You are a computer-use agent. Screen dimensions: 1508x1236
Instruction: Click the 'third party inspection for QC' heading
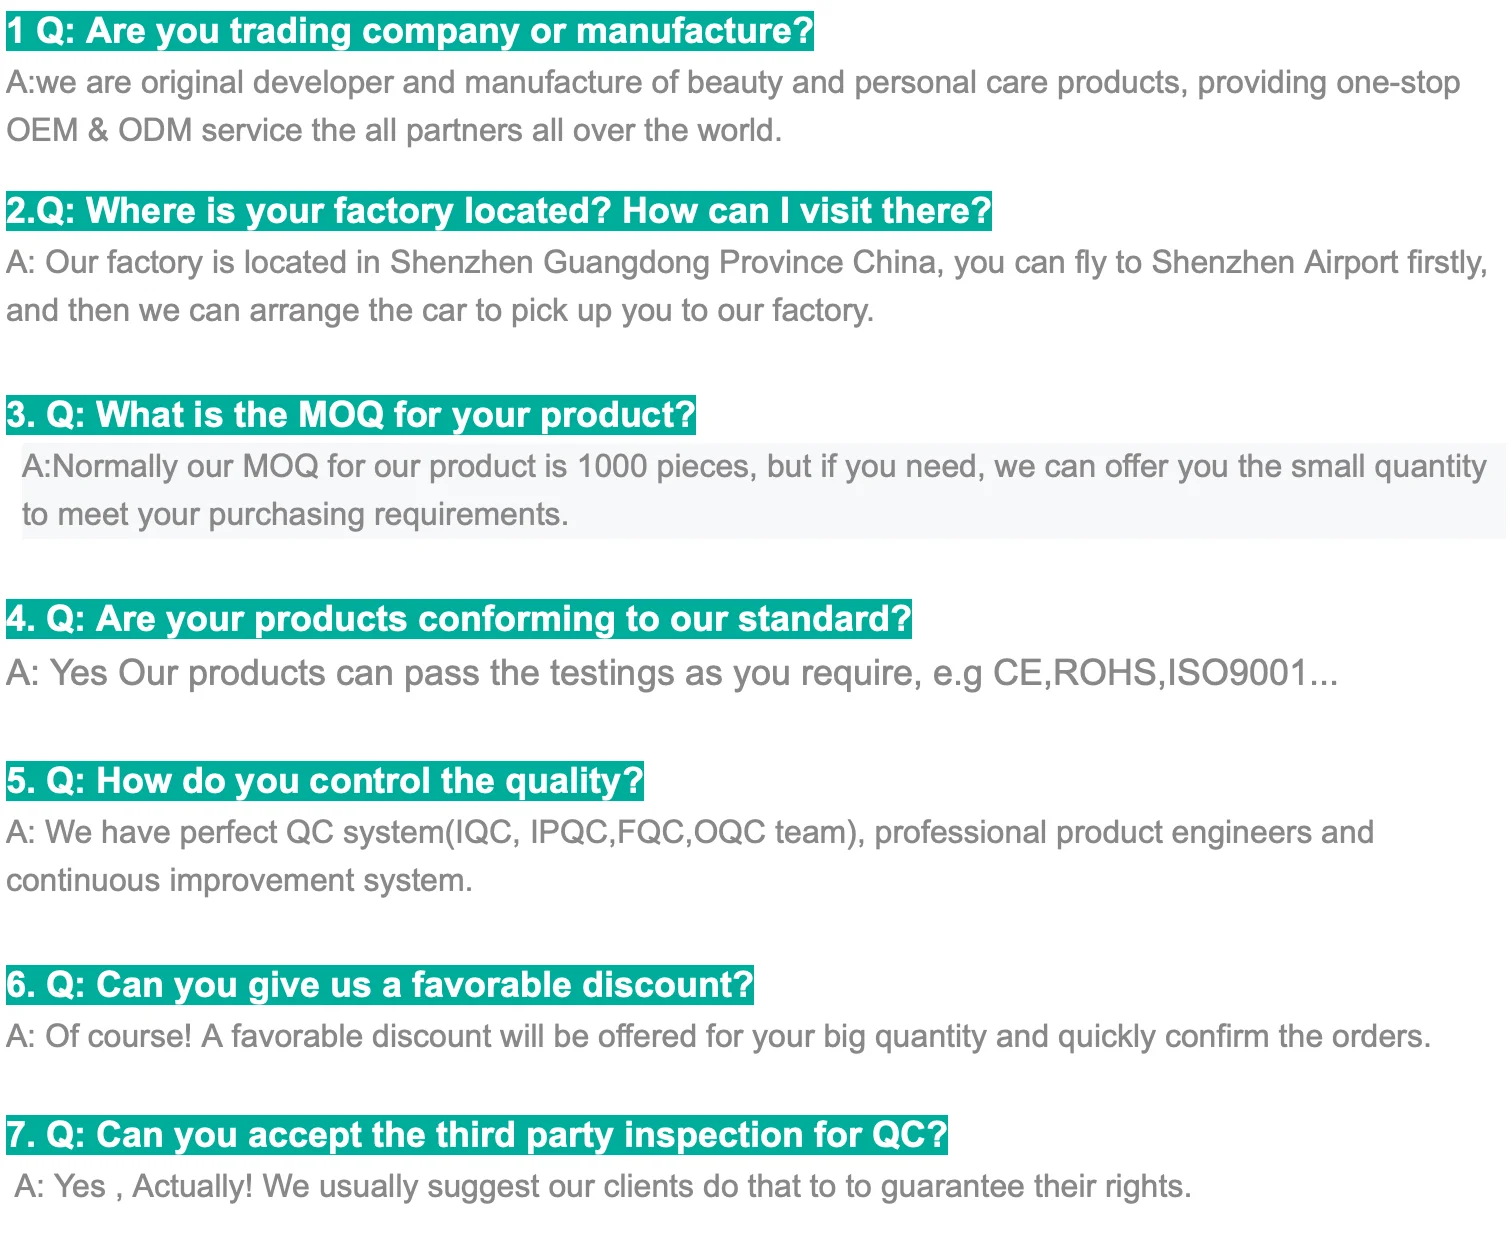[477, 1135]
